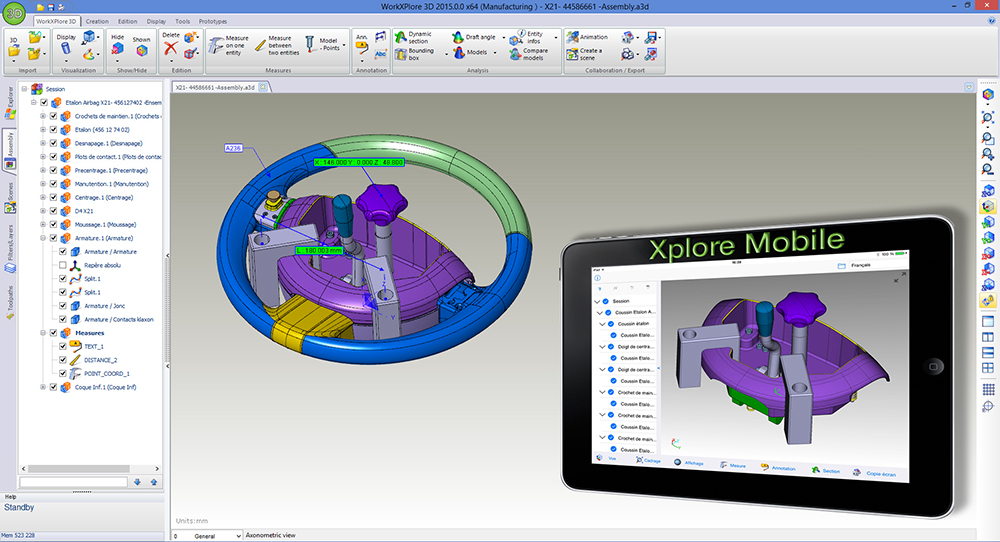Open the Tools ribbon tab
This screenshot has width=1000, height=542.
pos(183,21)
